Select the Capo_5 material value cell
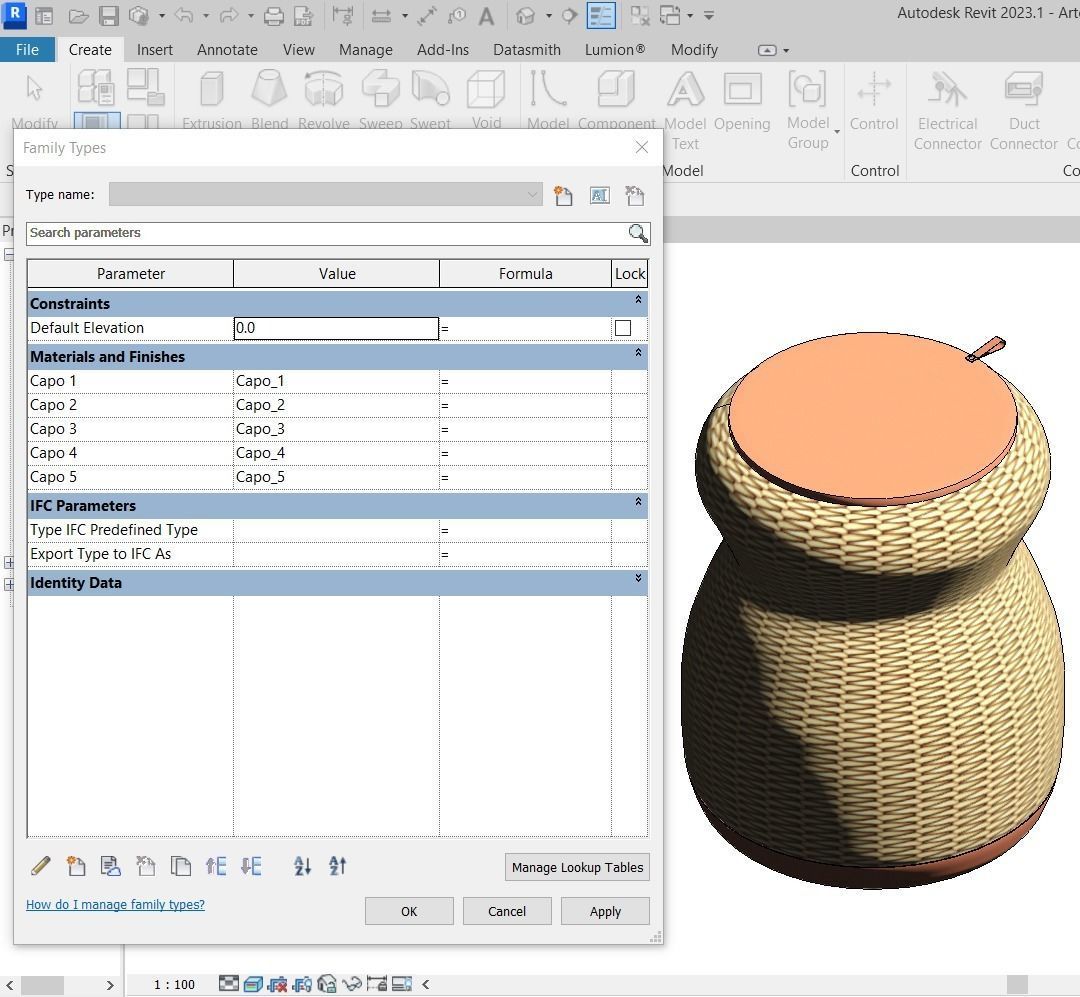Screen dimensions: 1080x997 (x=336, y=477)
